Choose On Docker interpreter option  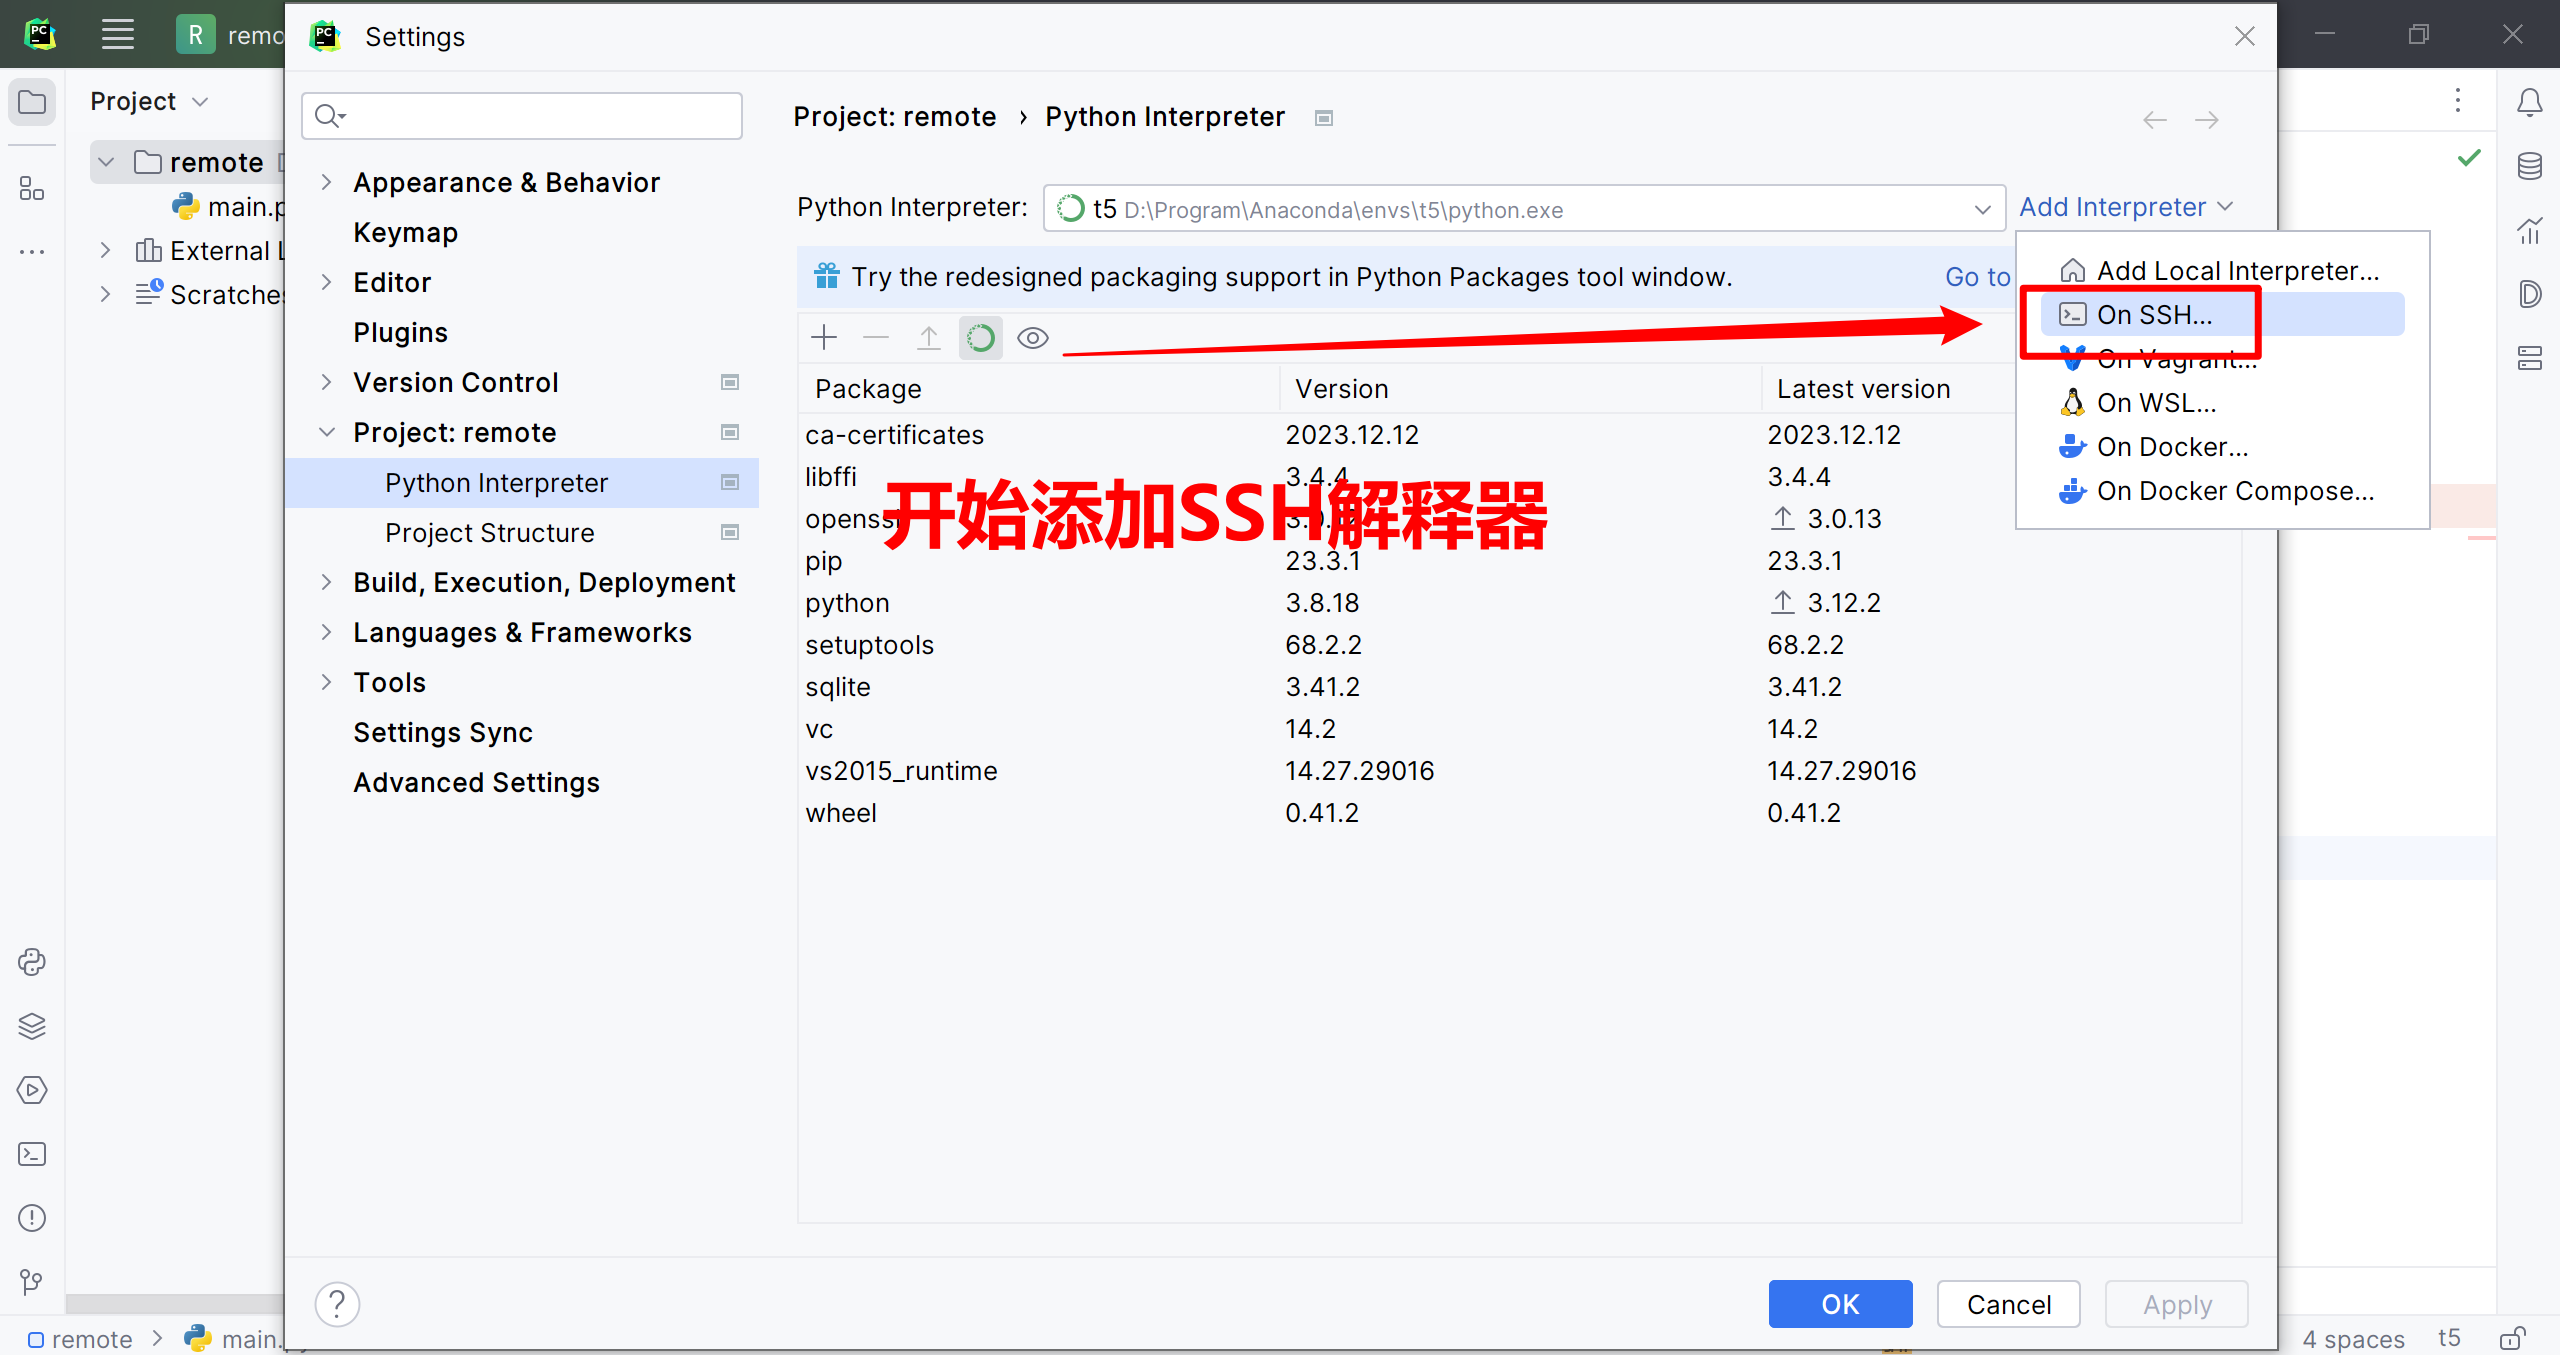[x=2220, y=447]
